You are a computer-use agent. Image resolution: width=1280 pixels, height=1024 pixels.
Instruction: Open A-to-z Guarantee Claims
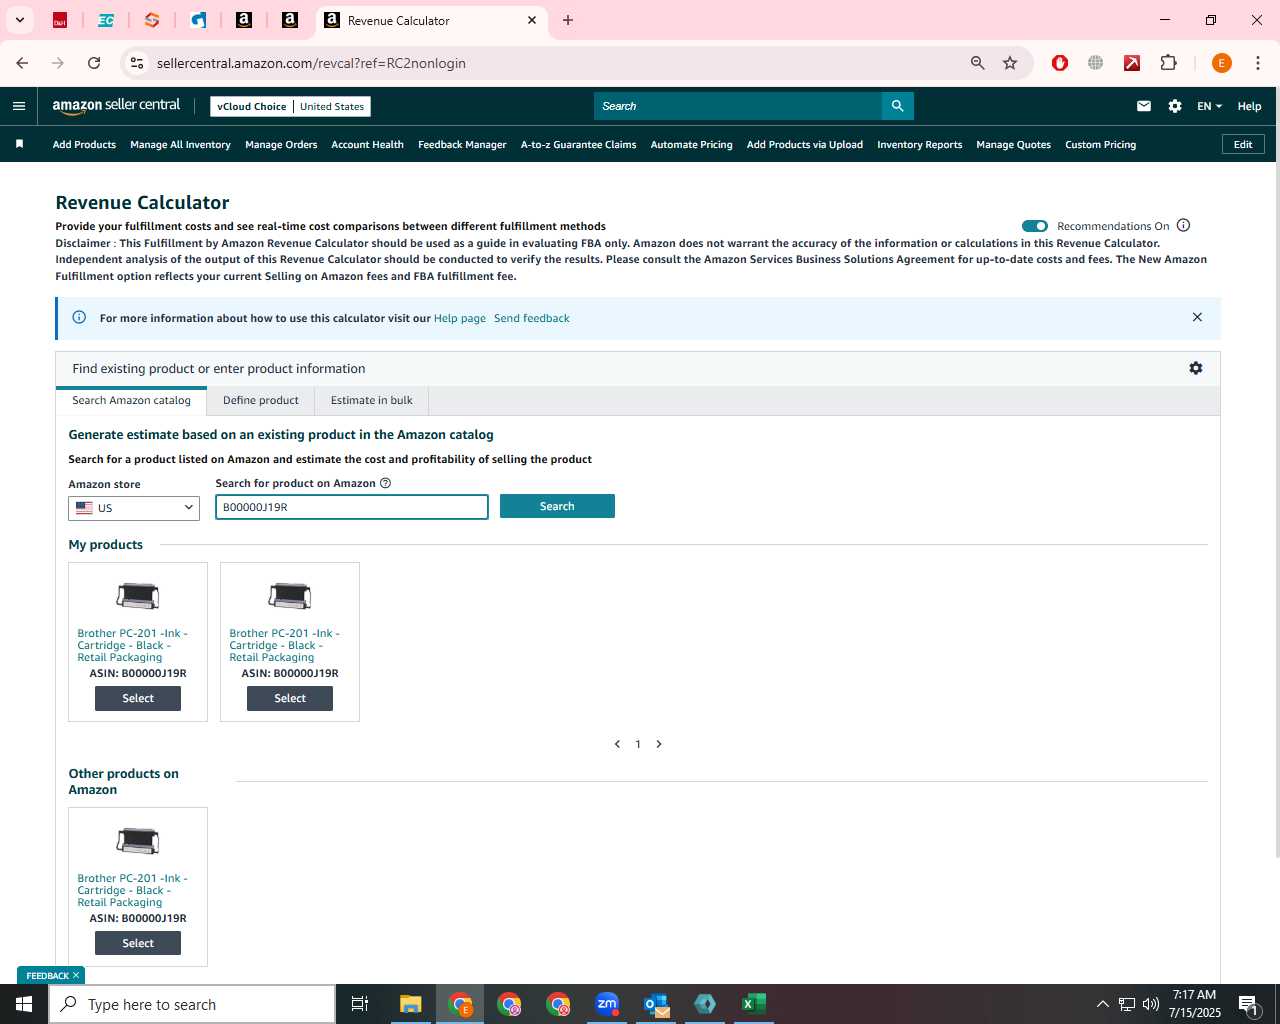(578, 144)
